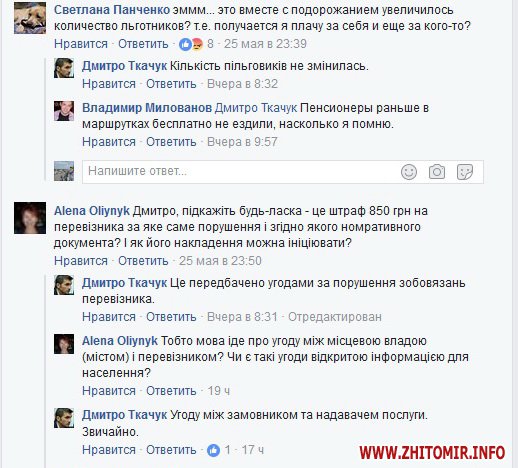Attach photo using camera icon

tap(437, 172)
